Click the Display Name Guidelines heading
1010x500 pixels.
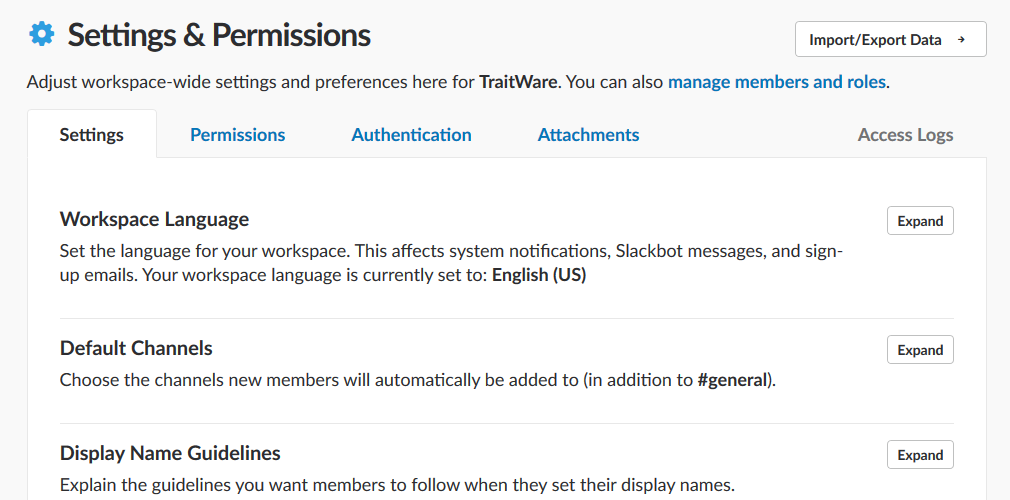170,454
